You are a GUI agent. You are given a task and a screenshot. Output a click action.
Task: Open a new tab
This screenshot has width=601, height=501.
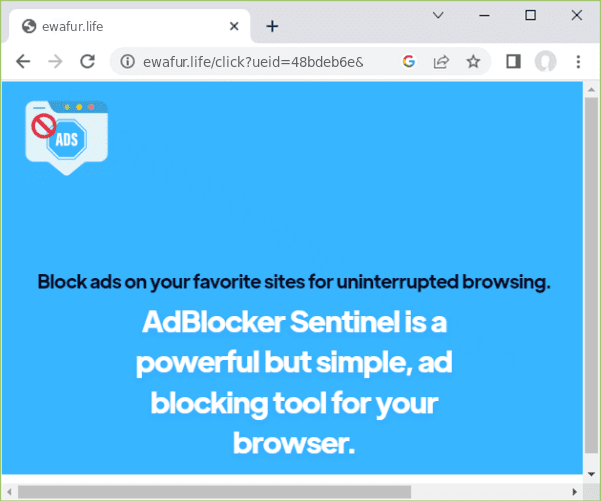272,26
